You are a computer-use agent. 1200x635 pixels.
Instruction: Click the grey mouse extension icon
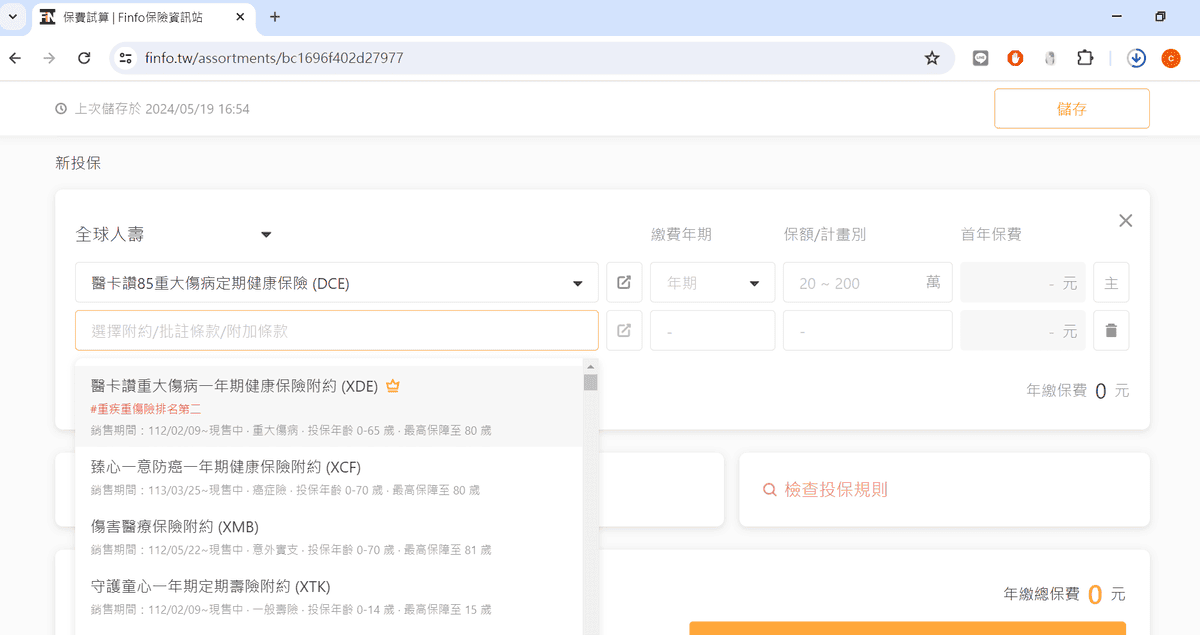pyautogui.click(x=1050, y=58)
